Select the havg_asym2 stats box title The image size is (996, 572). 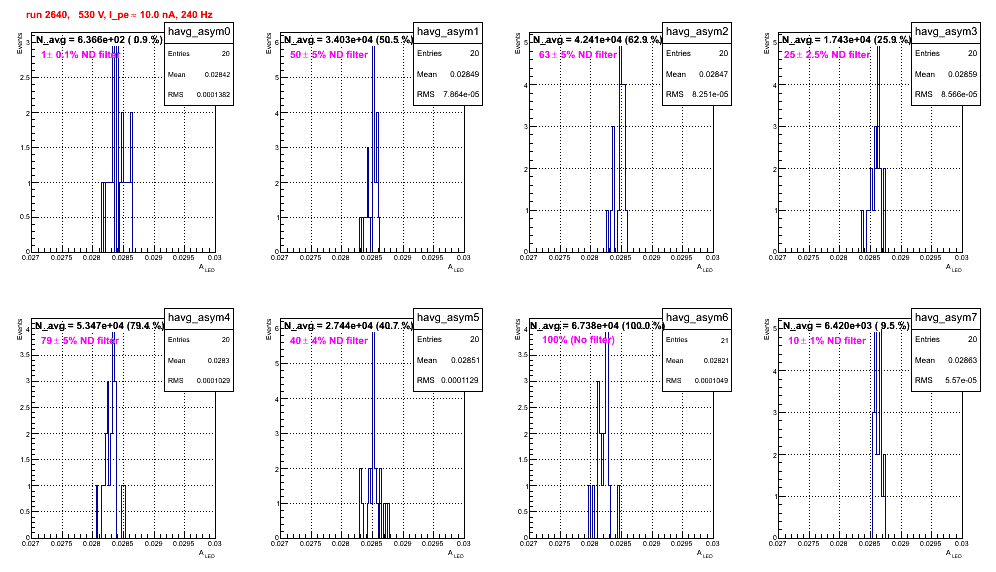coord(697,32)
